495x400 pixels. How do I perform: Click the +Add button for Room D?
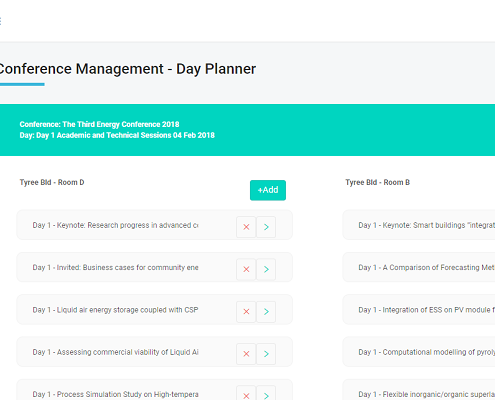[x=268, y=190]
